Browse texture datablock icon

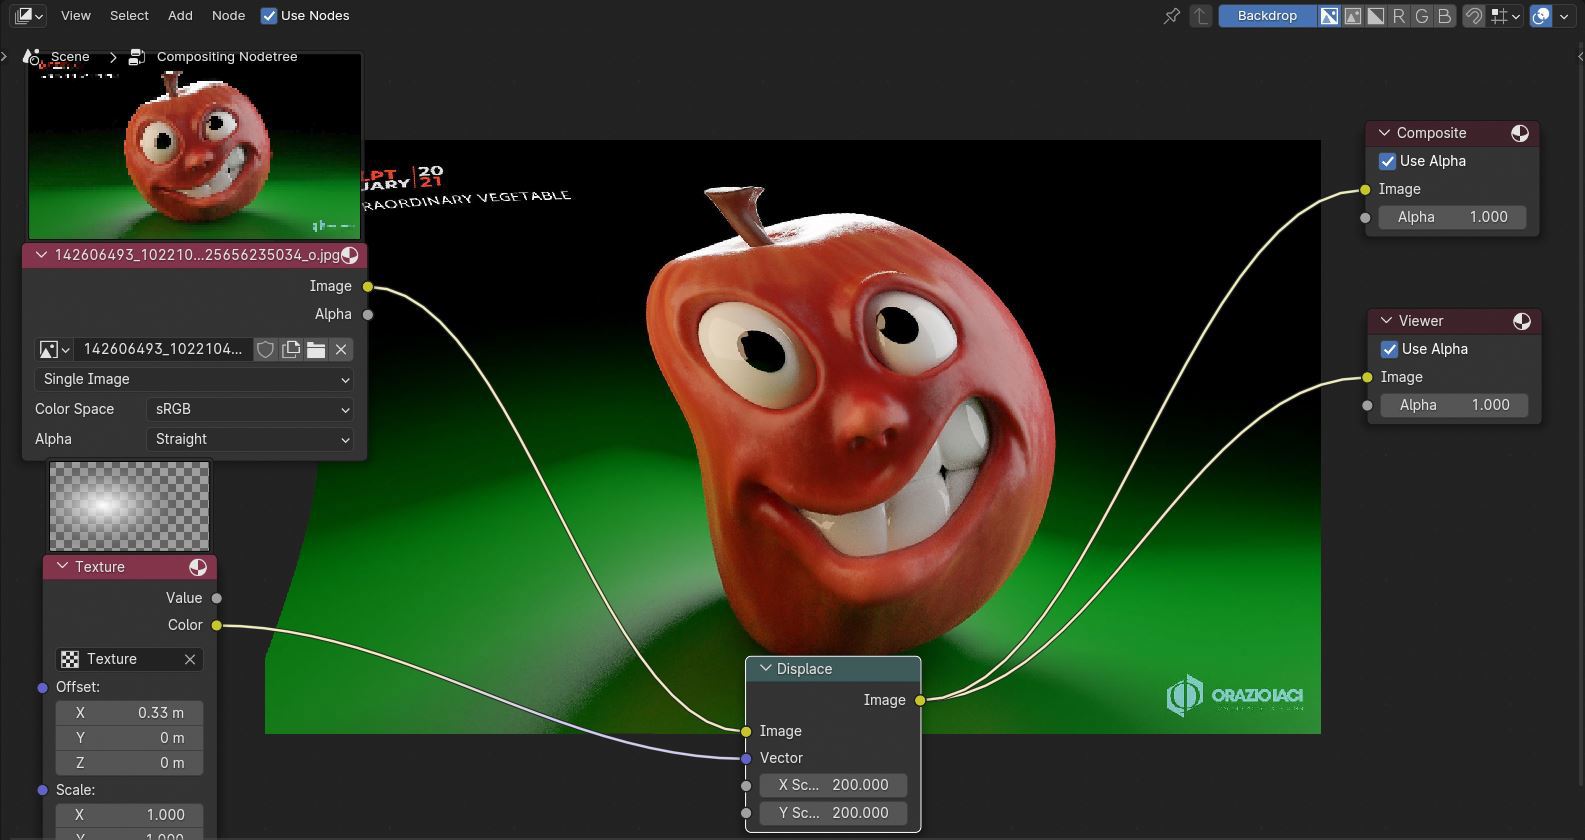[x=70, y=659]
